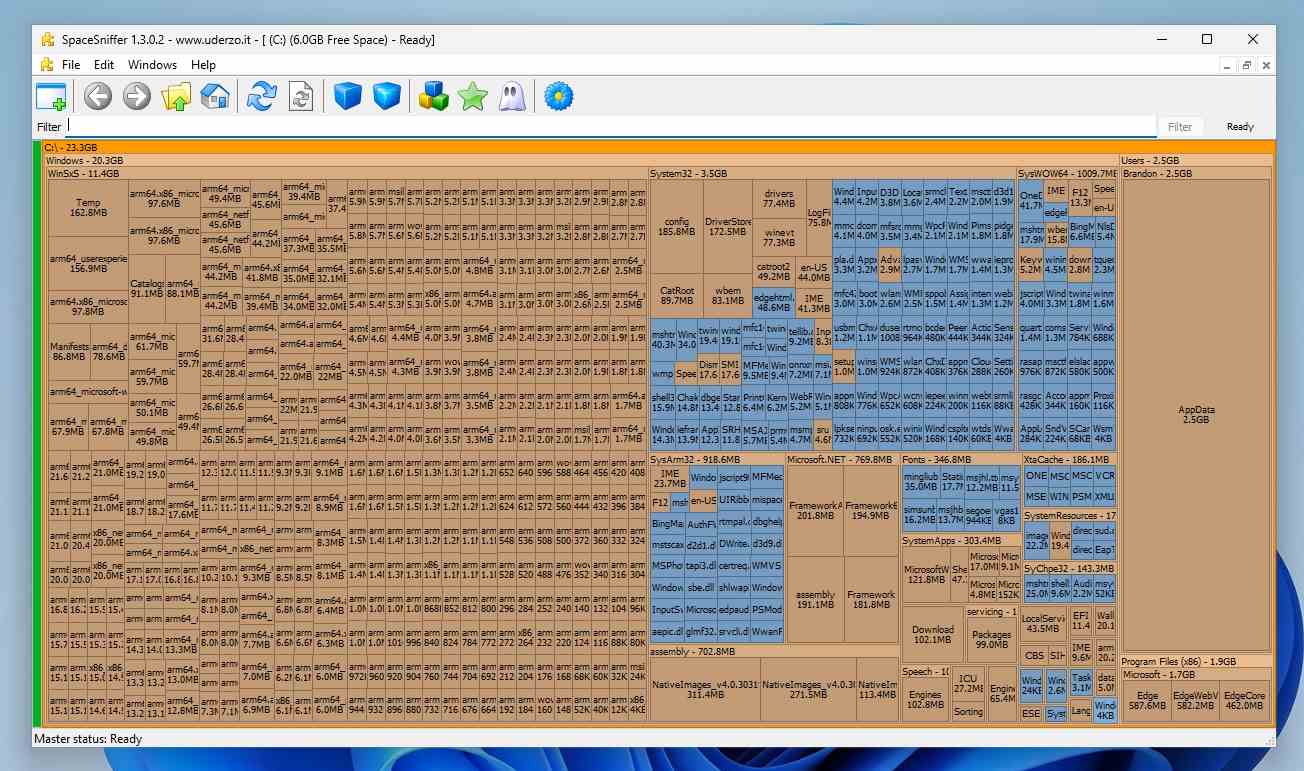This screenshot has height=771, width=1304.
Task: Click the LocalServ 43.5MB block
Action: click(x=1043, y=624)
